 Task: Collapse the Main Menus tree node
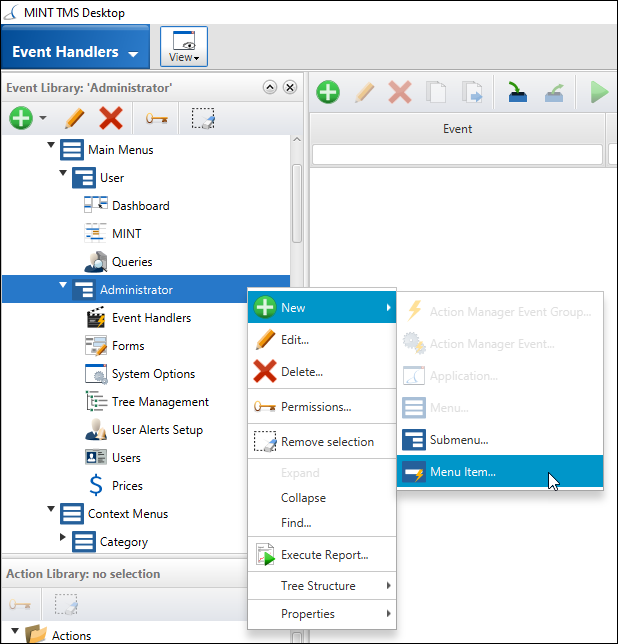pos(51,145)
